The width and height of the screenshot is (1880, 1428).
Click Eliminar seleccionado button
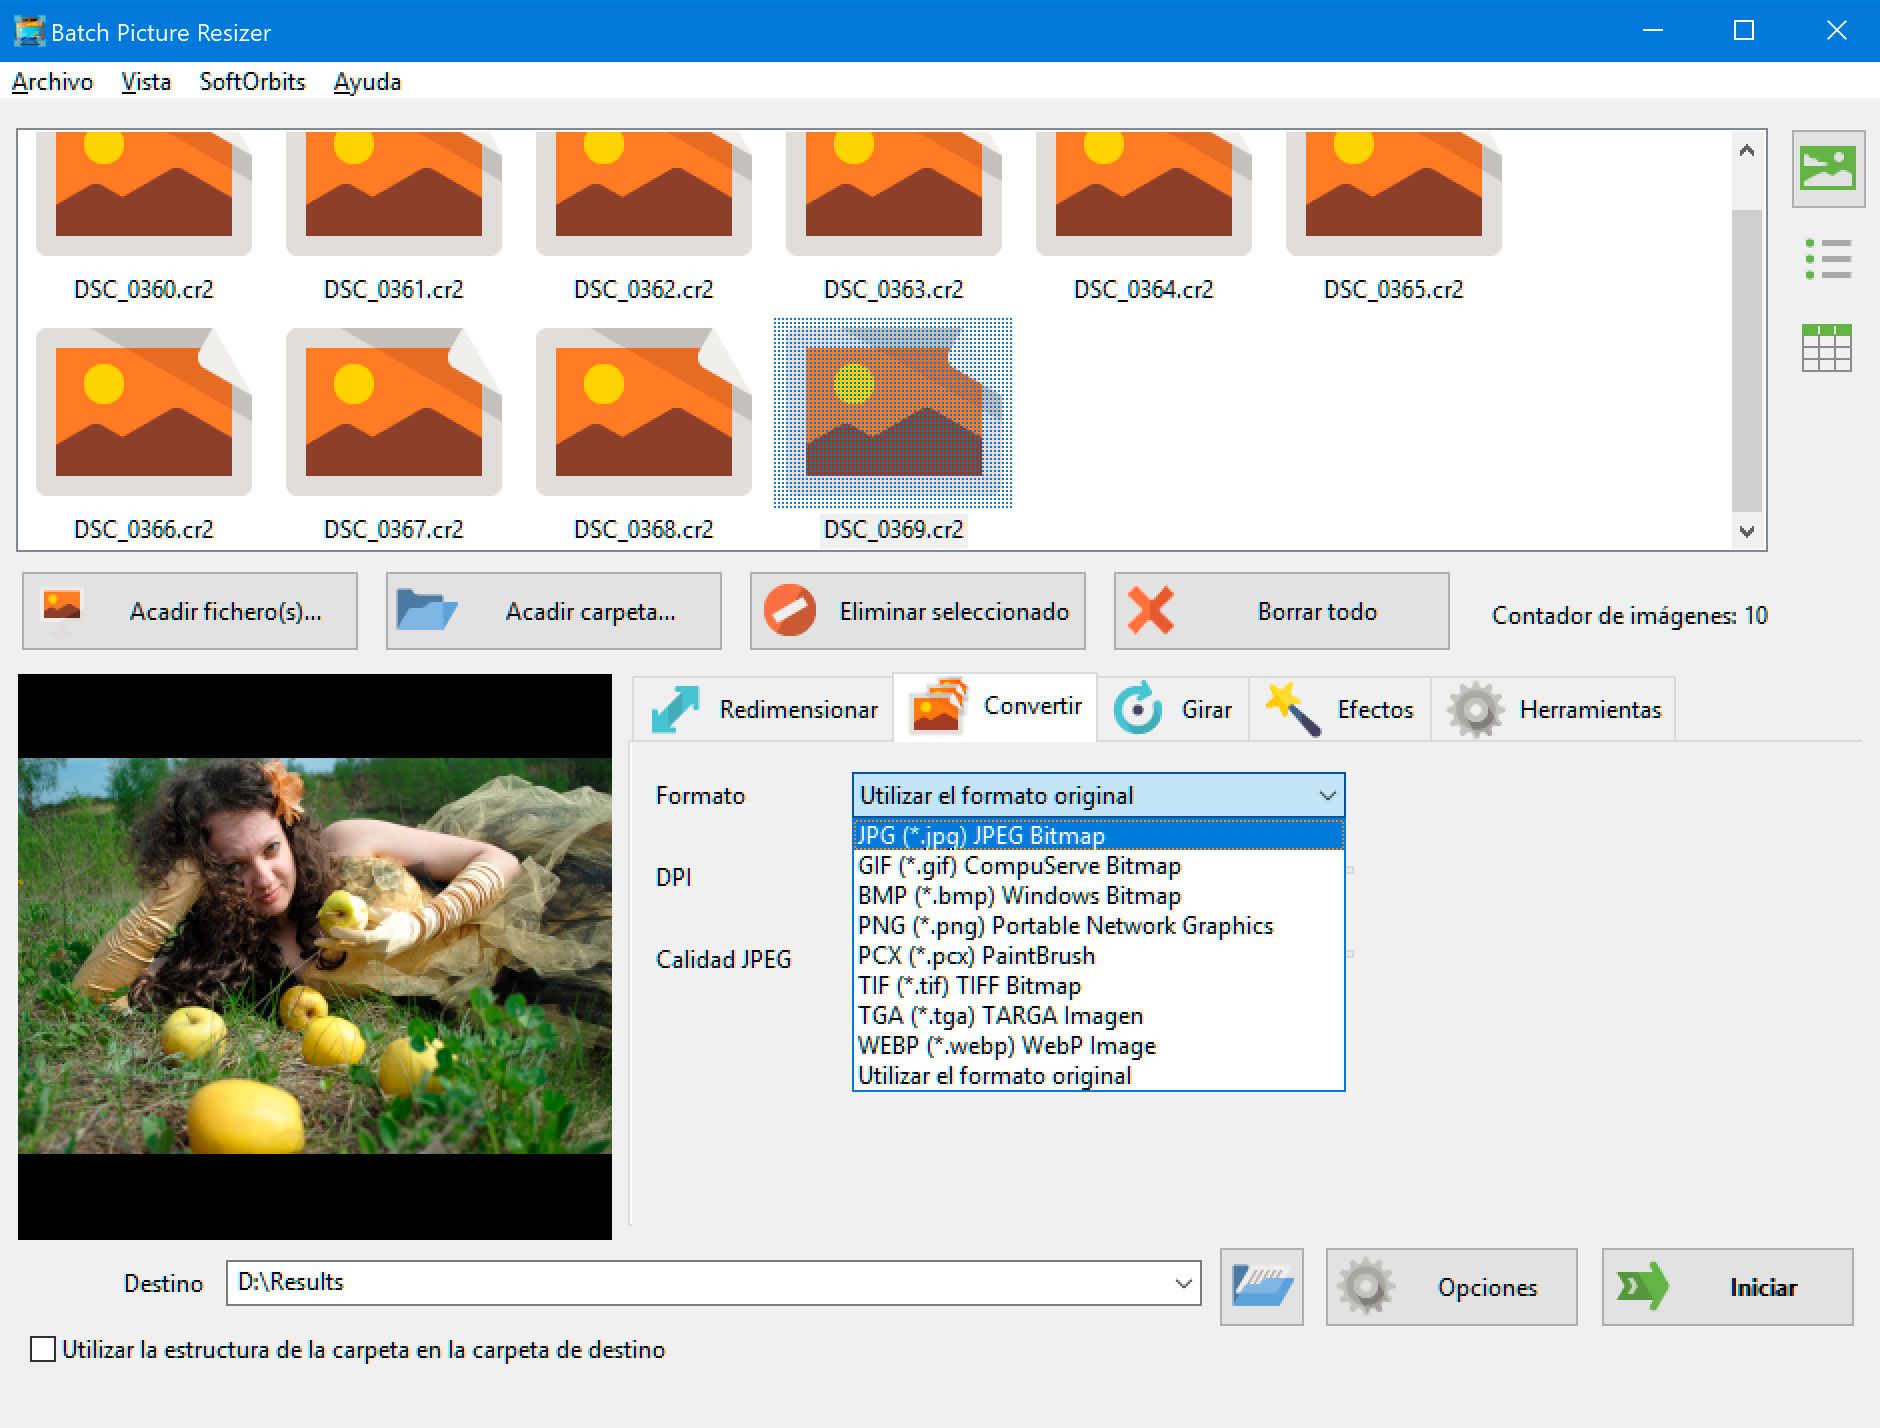(x=918, y=611)
